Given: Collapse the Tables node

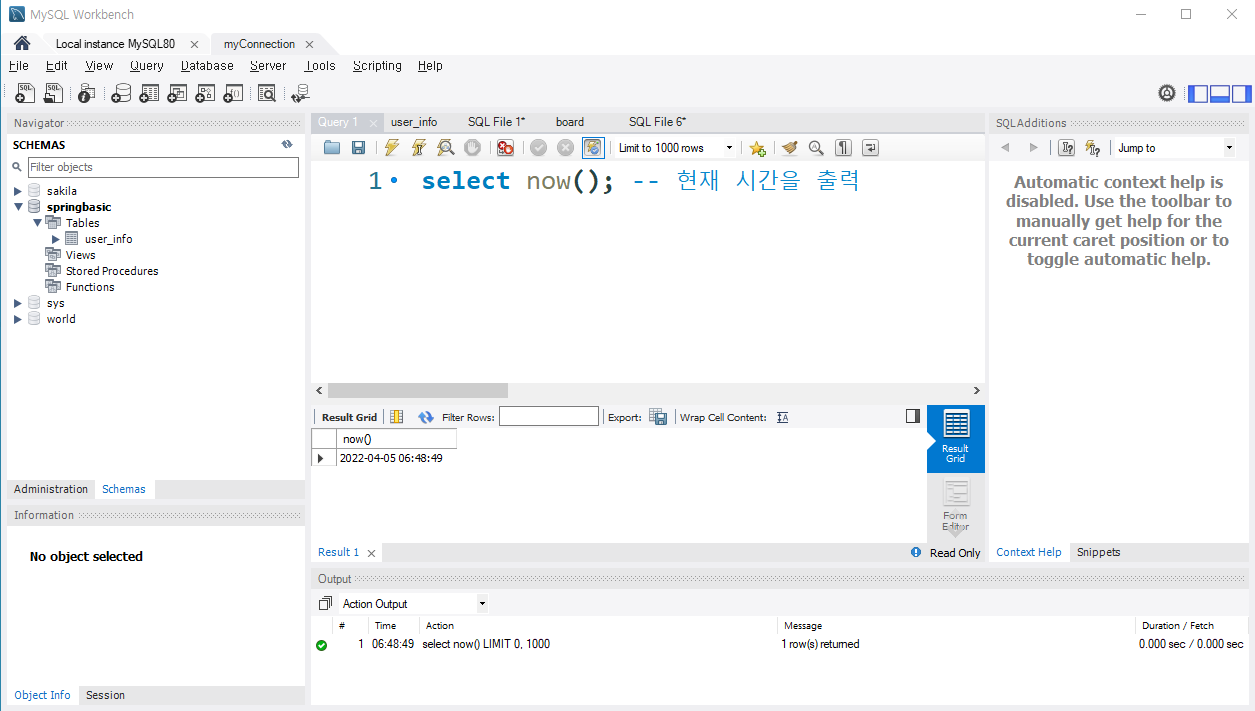Looking at the screenshot, I should pos(37,223).
